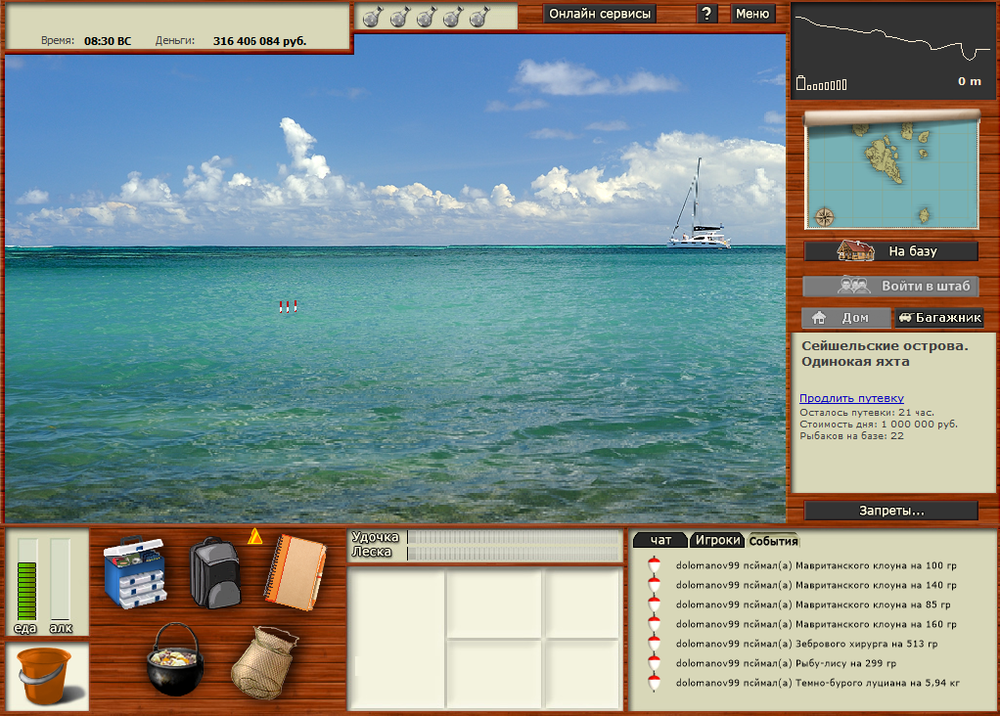Click the third medal icon

click(426, 17)
